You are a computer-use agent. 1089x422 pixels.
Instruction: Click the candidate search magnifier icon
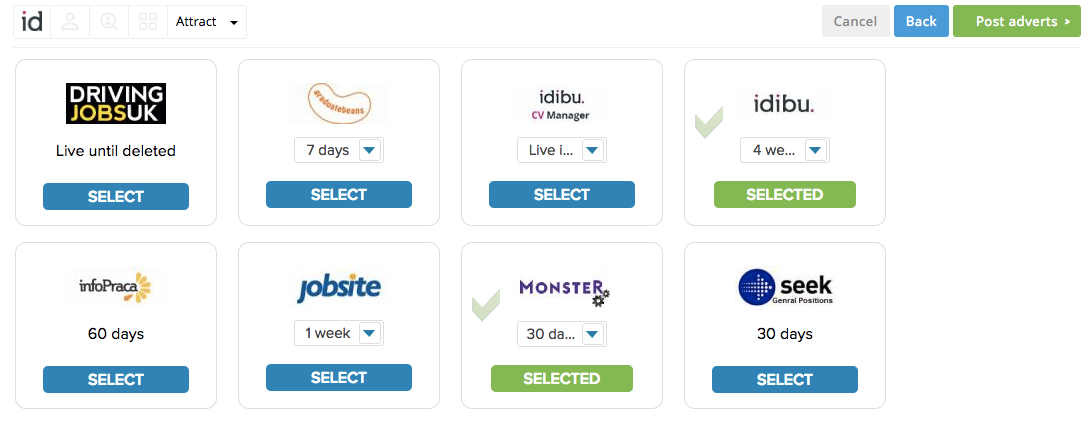tap(109, 21)
